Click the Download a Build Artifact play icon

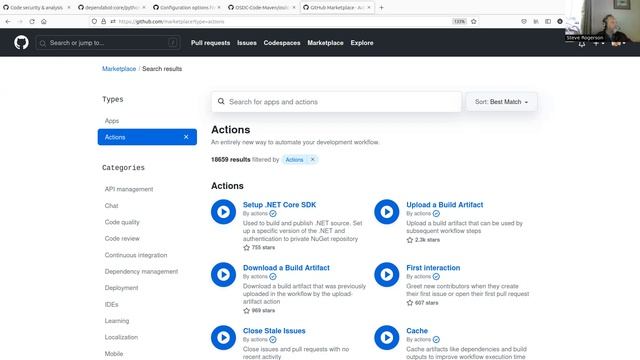223,275
